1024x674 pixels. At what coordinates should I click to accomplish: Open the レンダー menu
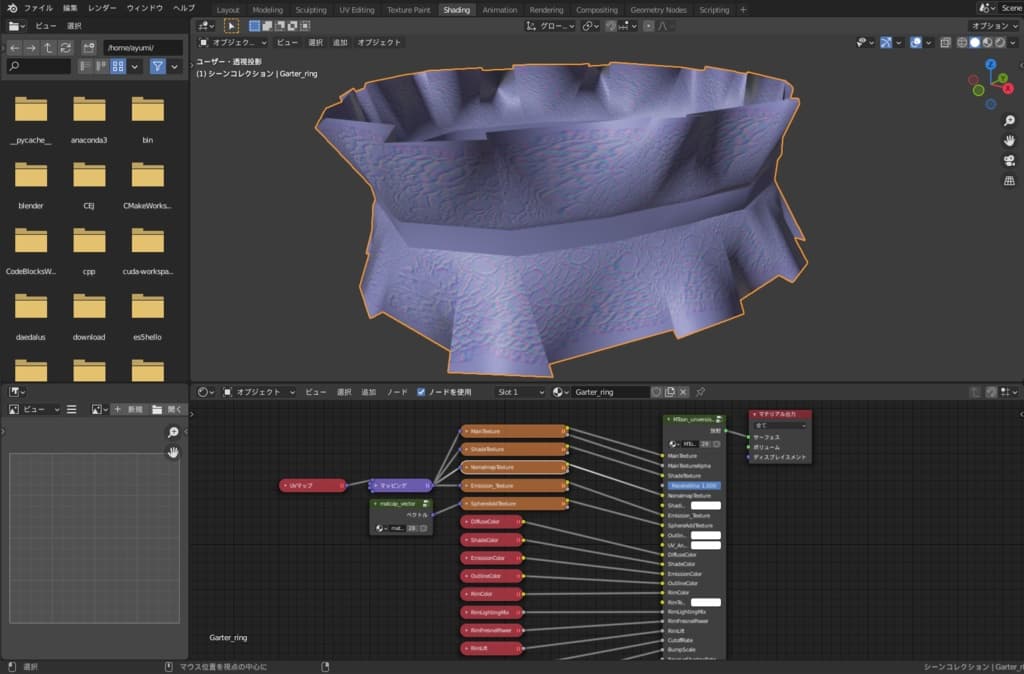[x=102, y=8]
